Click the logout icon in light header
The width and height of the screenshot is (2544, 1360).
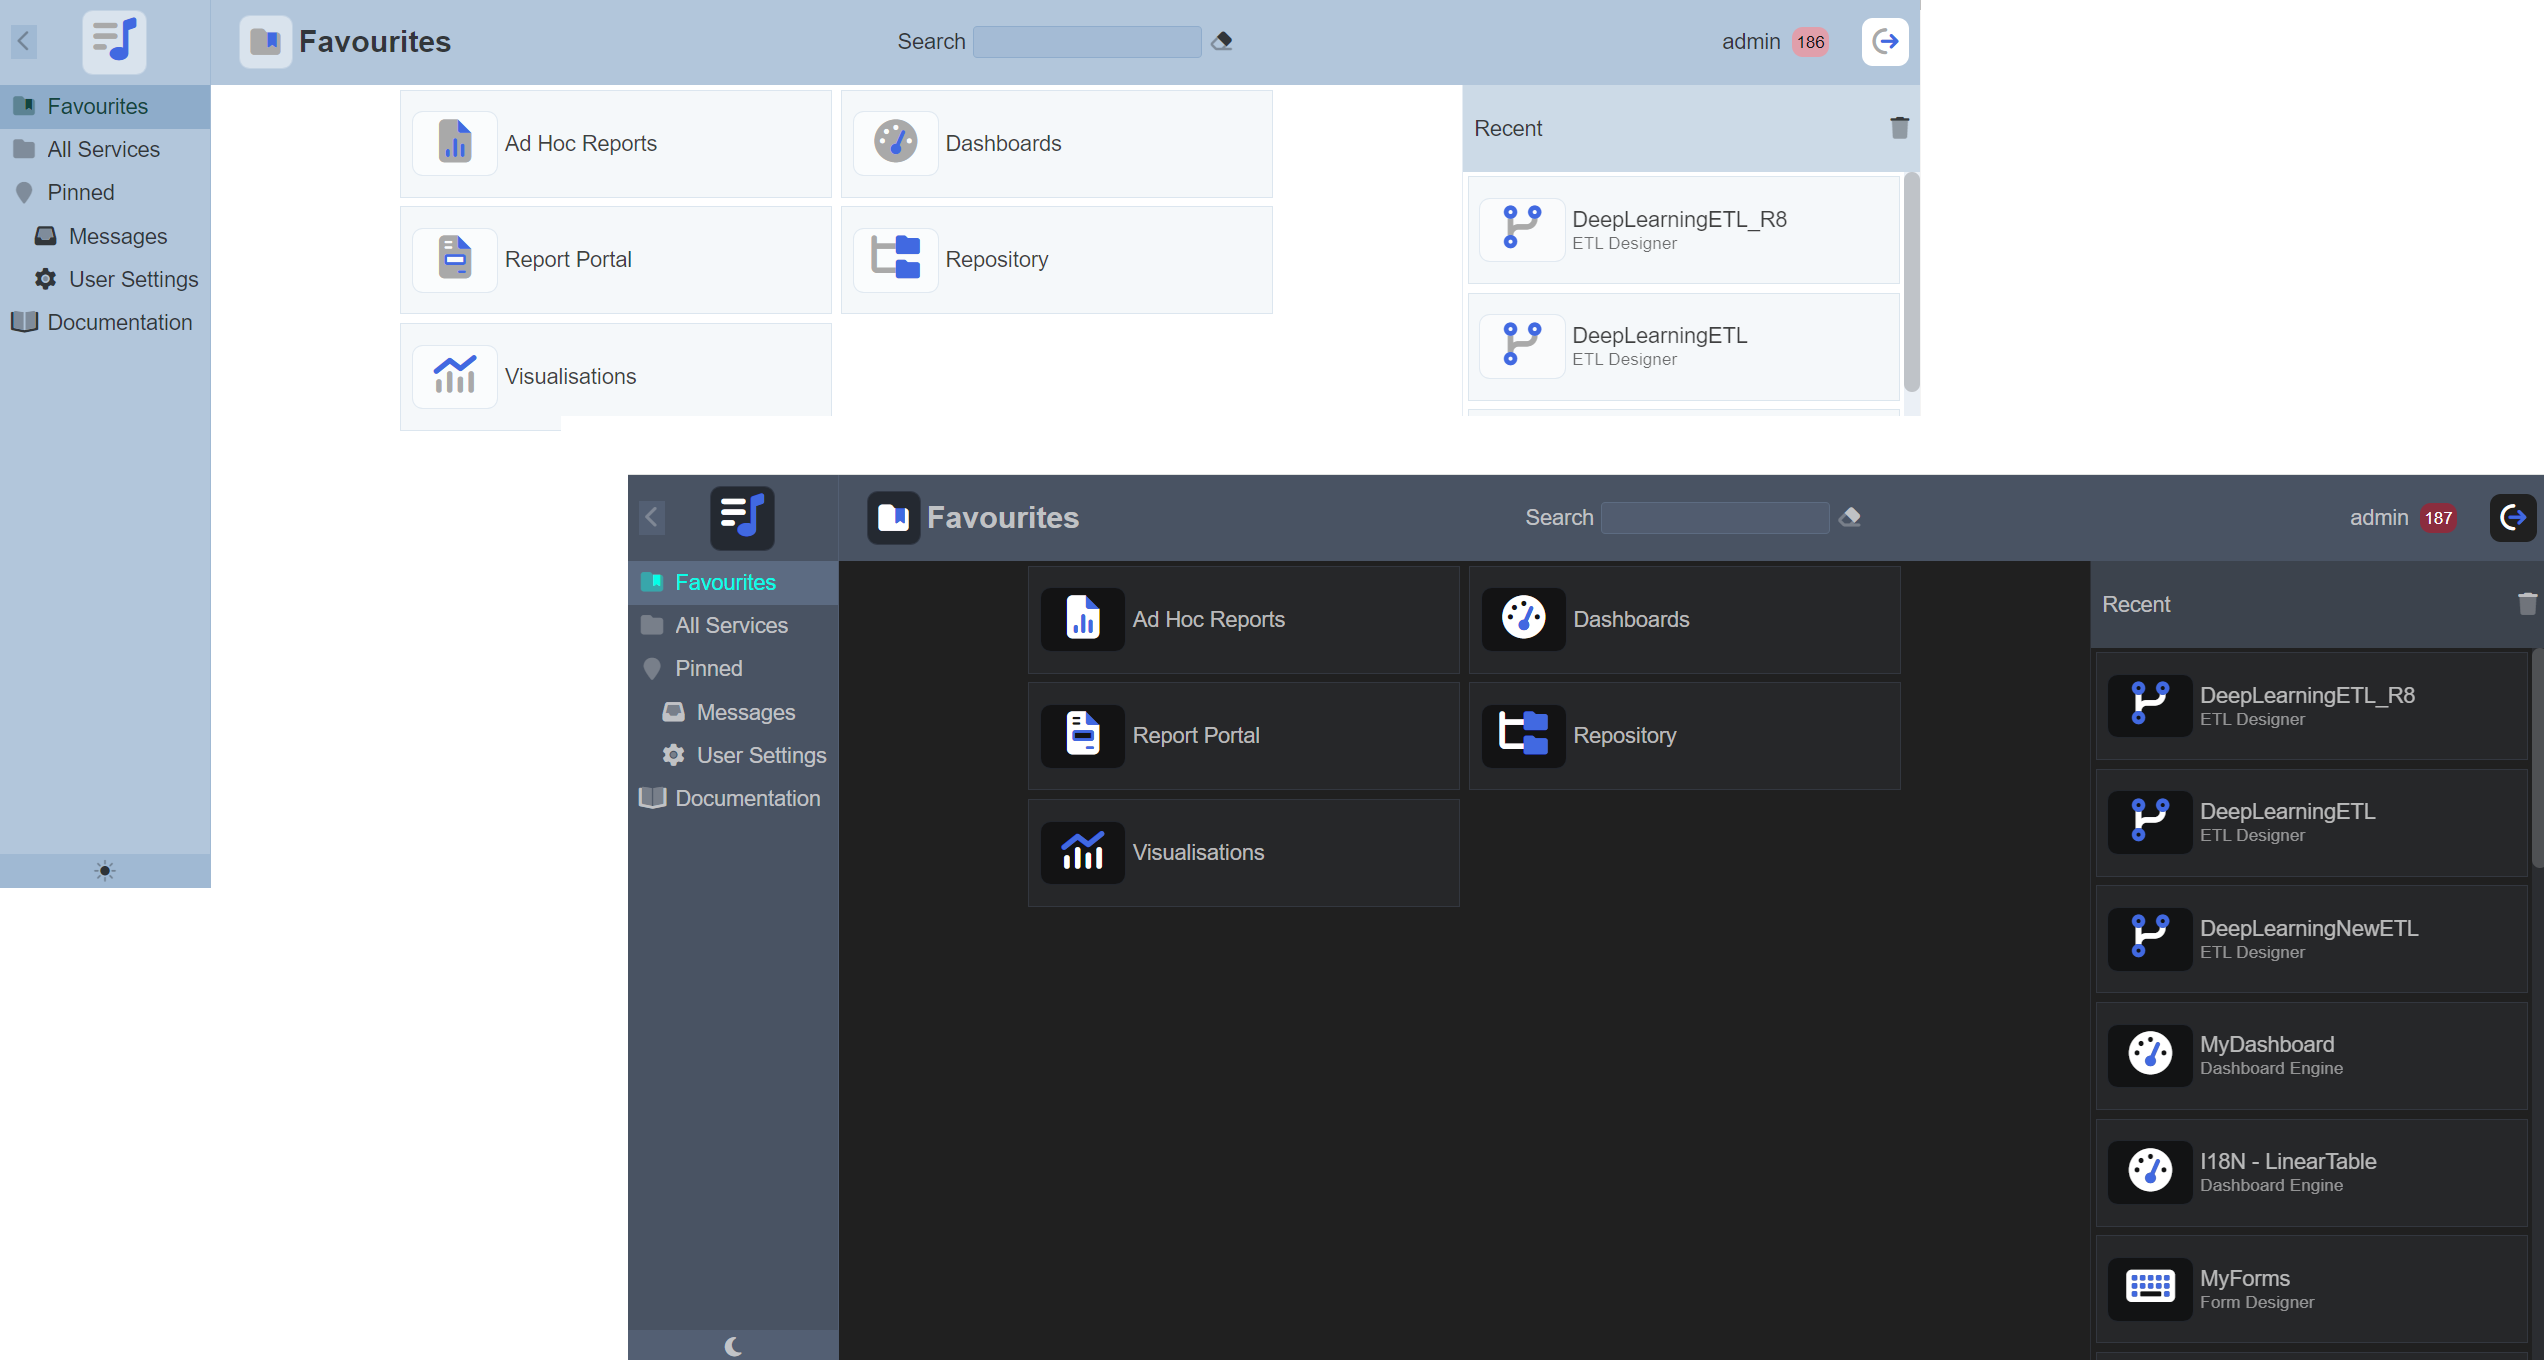click(1885, 42)
